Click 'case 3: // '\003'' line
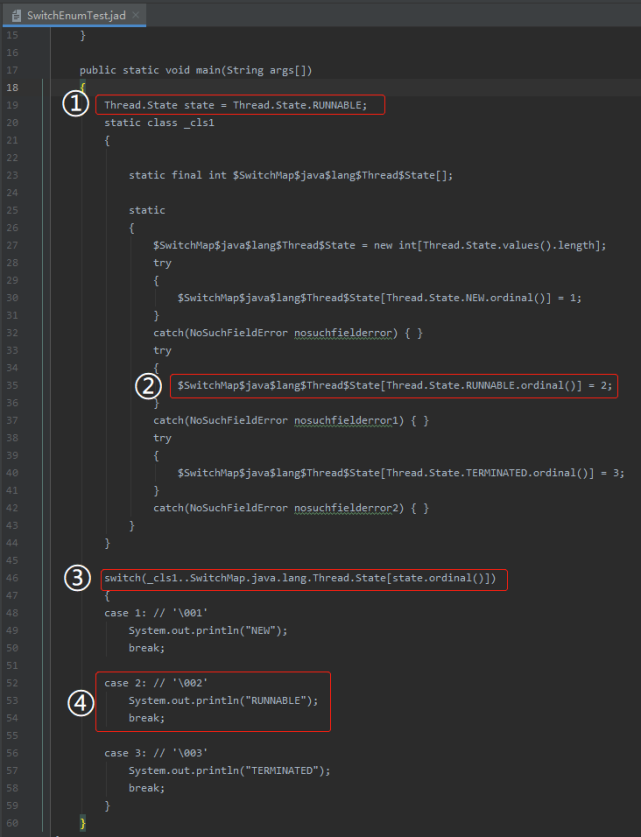The image size is (641, 837). (156, 753)
